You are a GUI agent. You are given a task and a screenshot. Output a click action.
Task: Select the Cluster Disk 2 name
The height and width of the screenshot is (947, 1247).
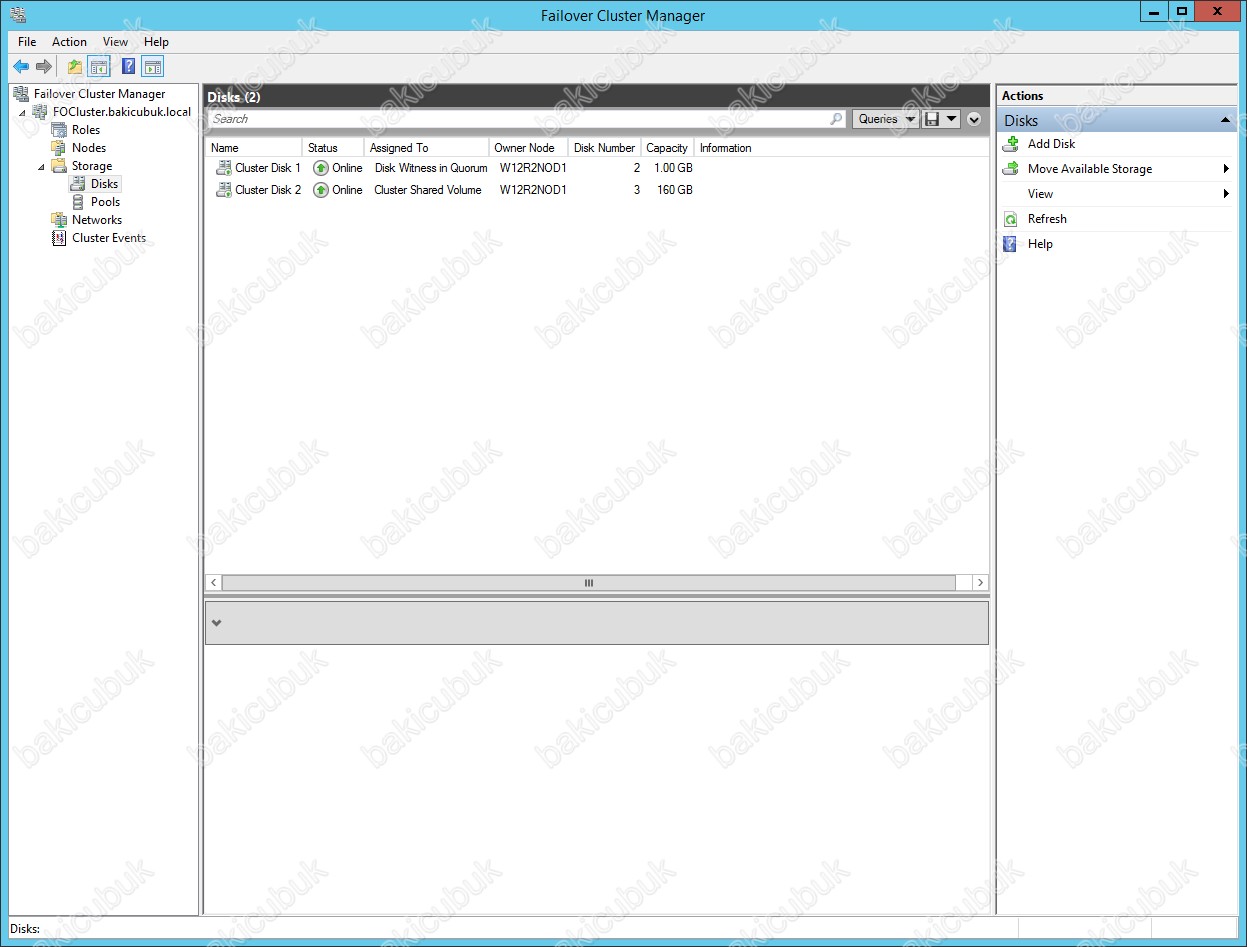click(x=268, y=190)
